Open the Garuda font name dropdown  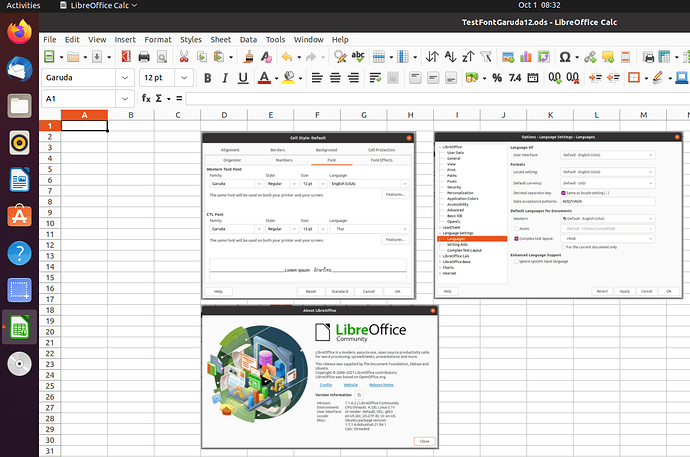pyautogui.click(x=125, y=78)
